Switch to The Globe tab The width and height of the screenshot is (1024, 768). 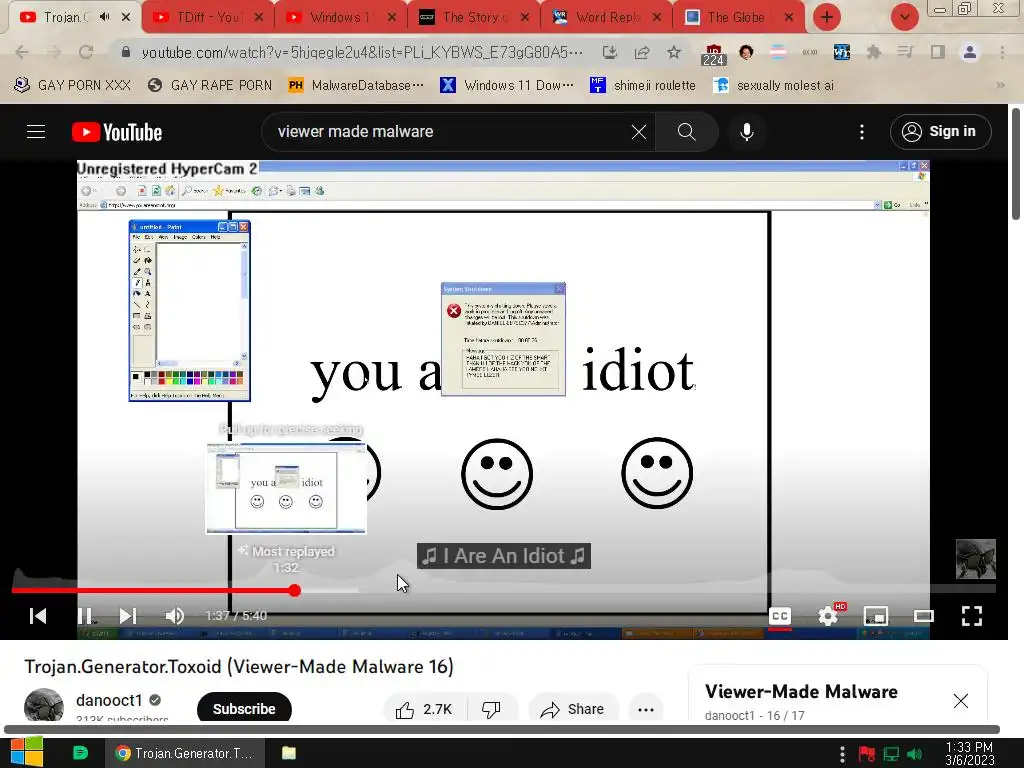tap(737, 18)
